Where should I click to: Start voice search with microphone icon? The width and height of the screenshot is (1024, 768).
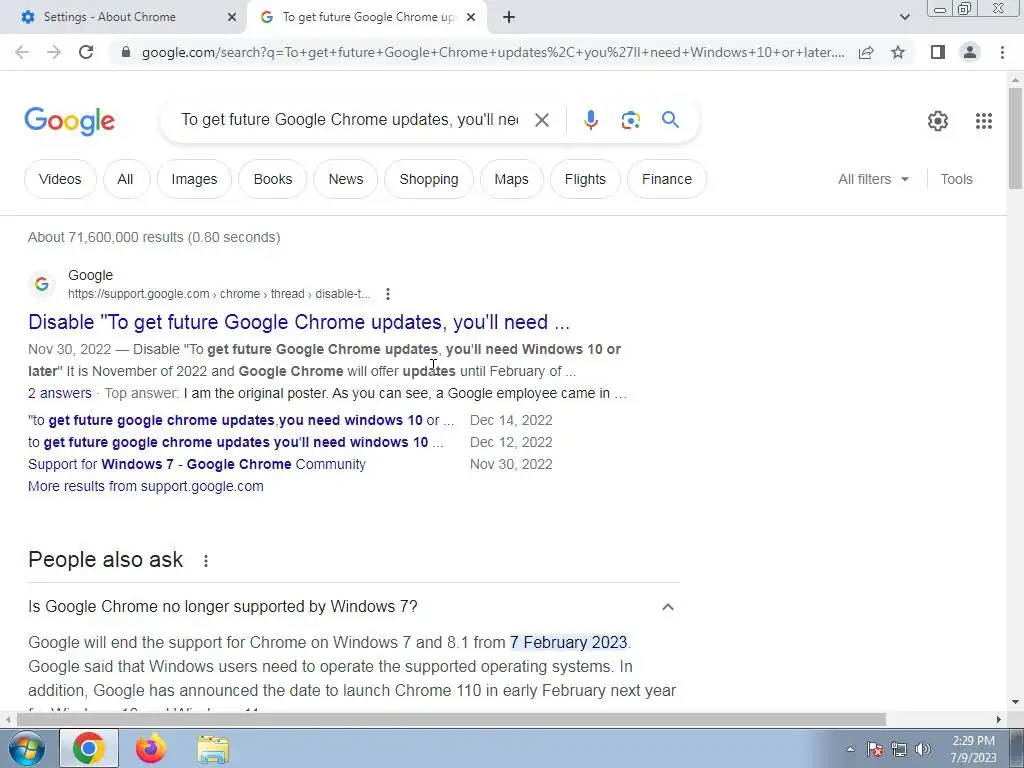tap(590, 120)
